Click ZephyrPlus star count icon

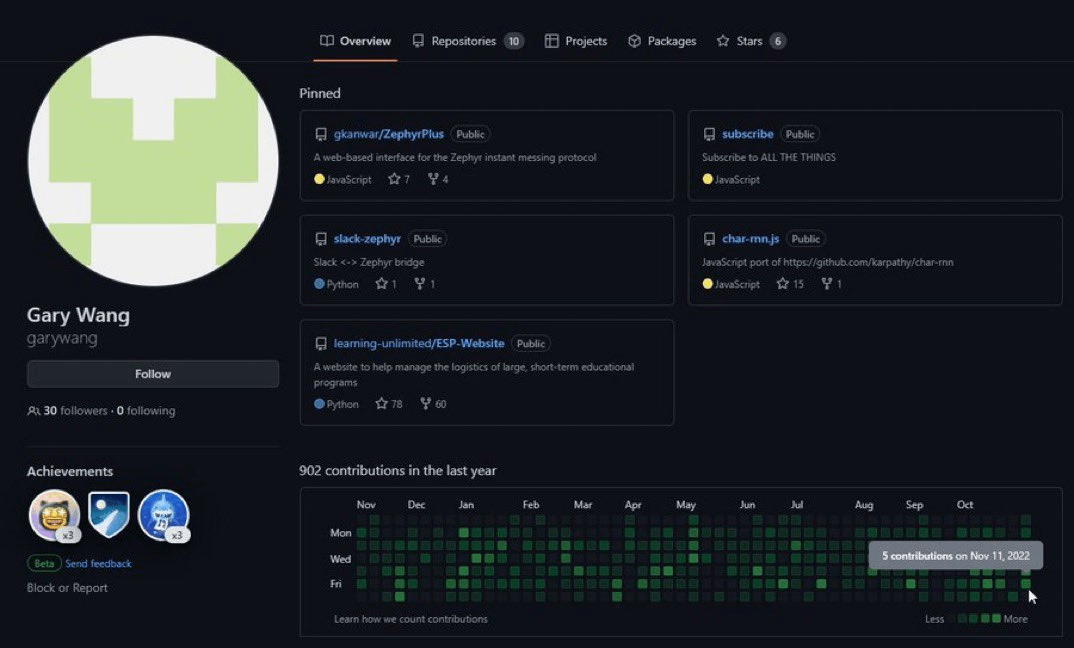(394, 179)
